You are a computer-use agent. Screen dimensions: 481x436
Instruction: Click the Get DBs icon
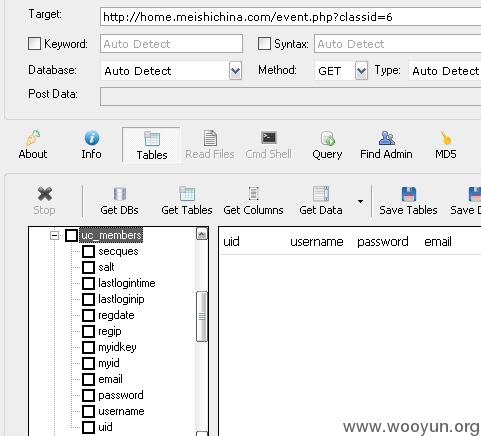120,194
